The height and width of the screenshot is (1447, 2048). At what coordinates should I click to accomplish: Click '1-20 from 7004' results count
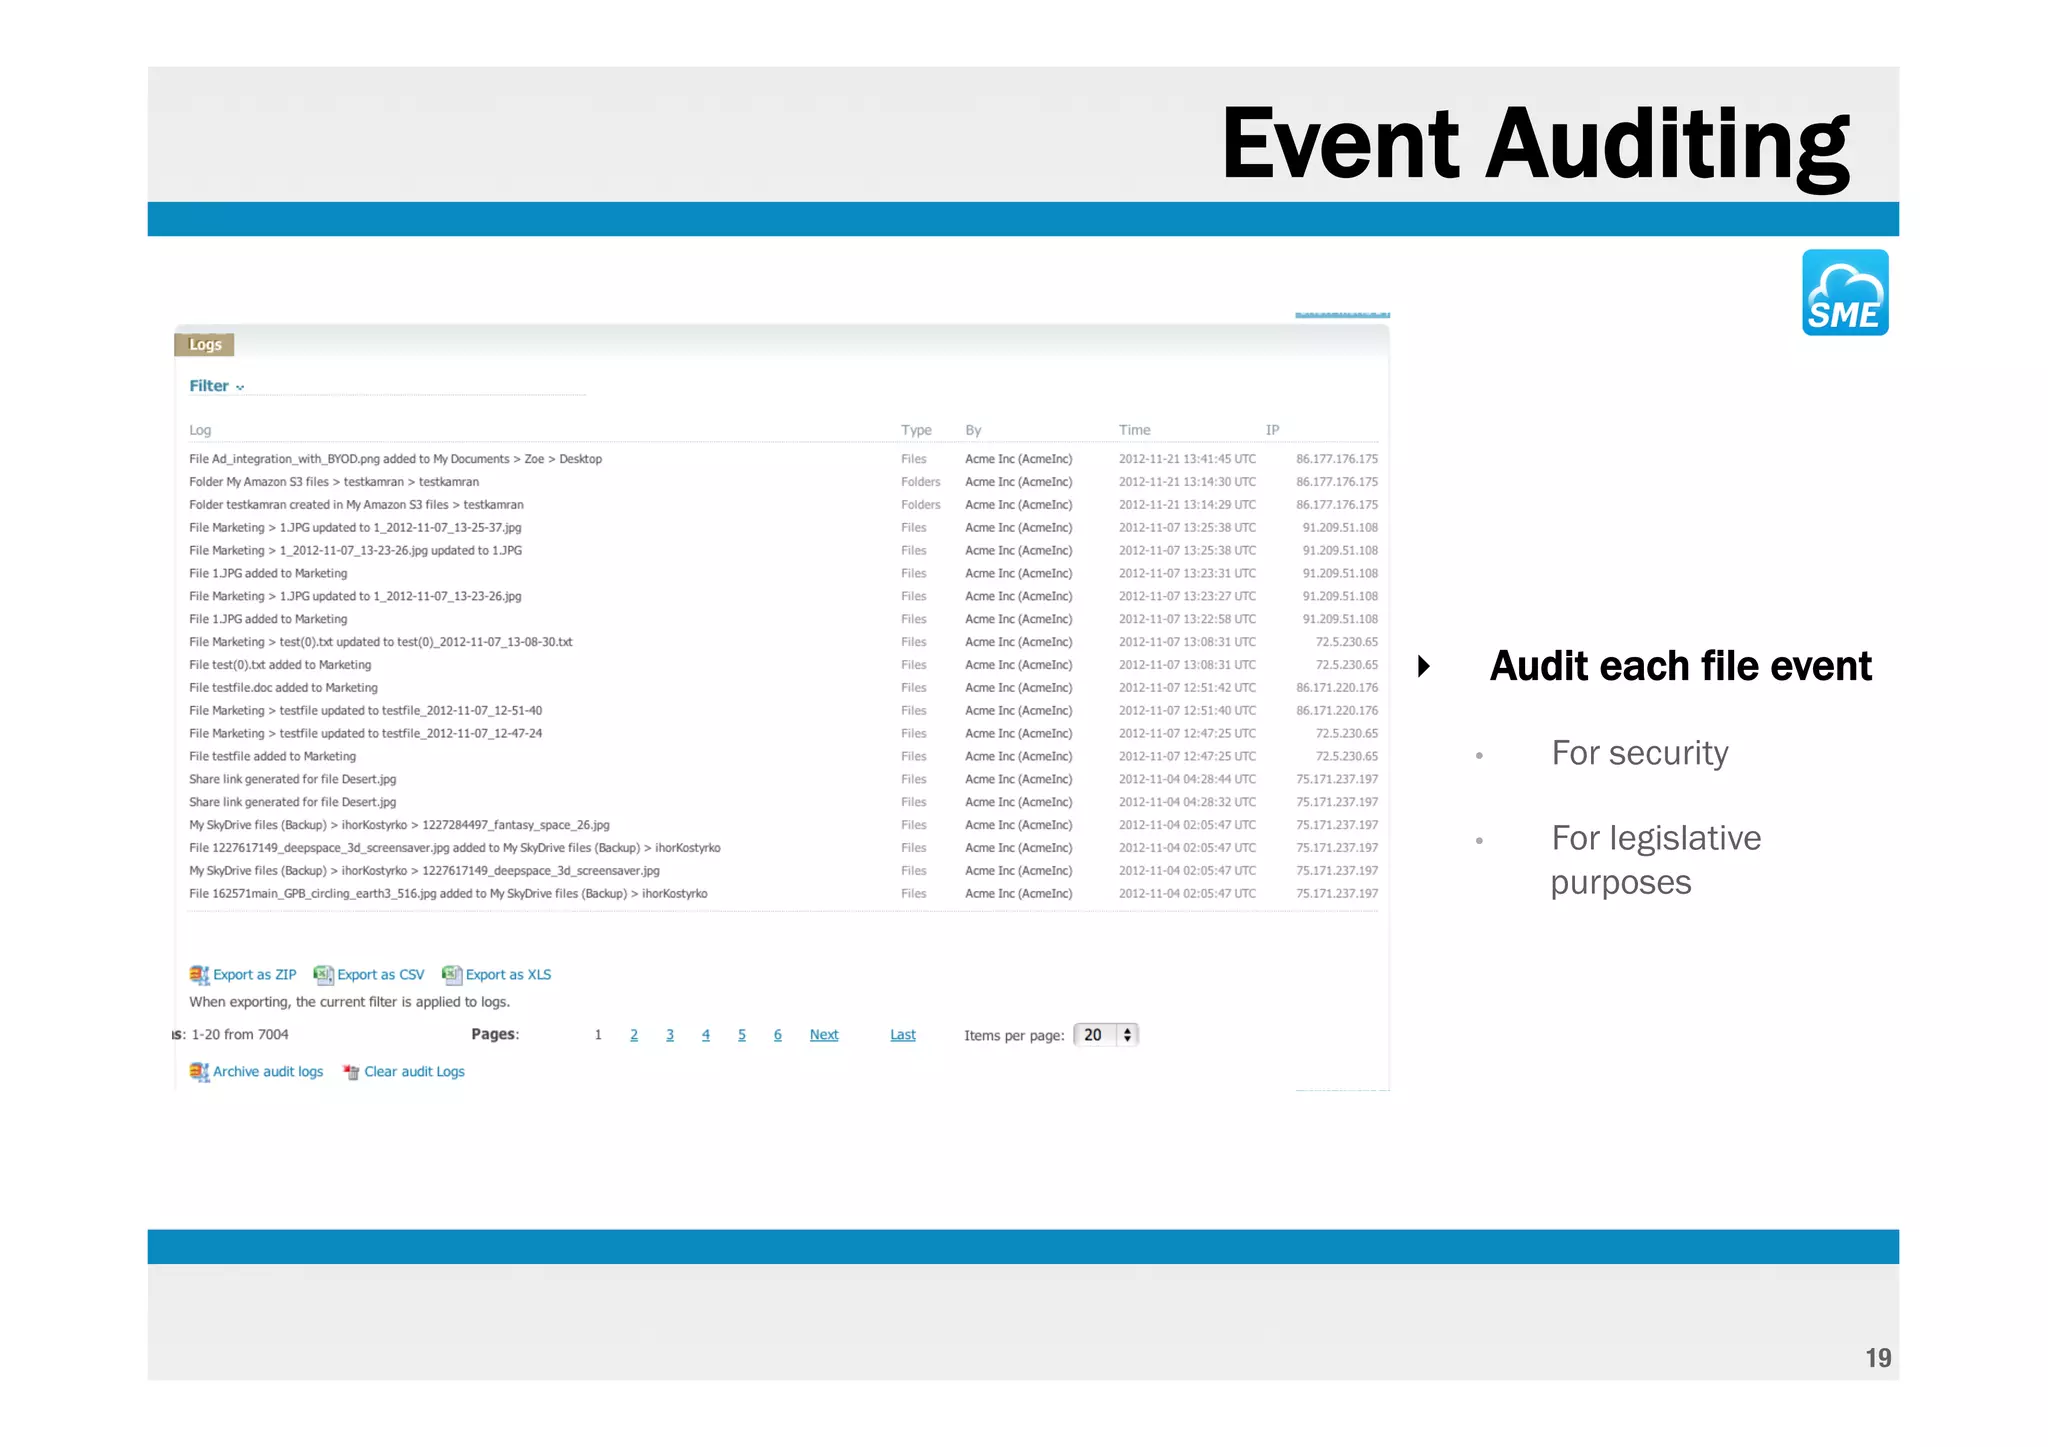(240, 1035)
